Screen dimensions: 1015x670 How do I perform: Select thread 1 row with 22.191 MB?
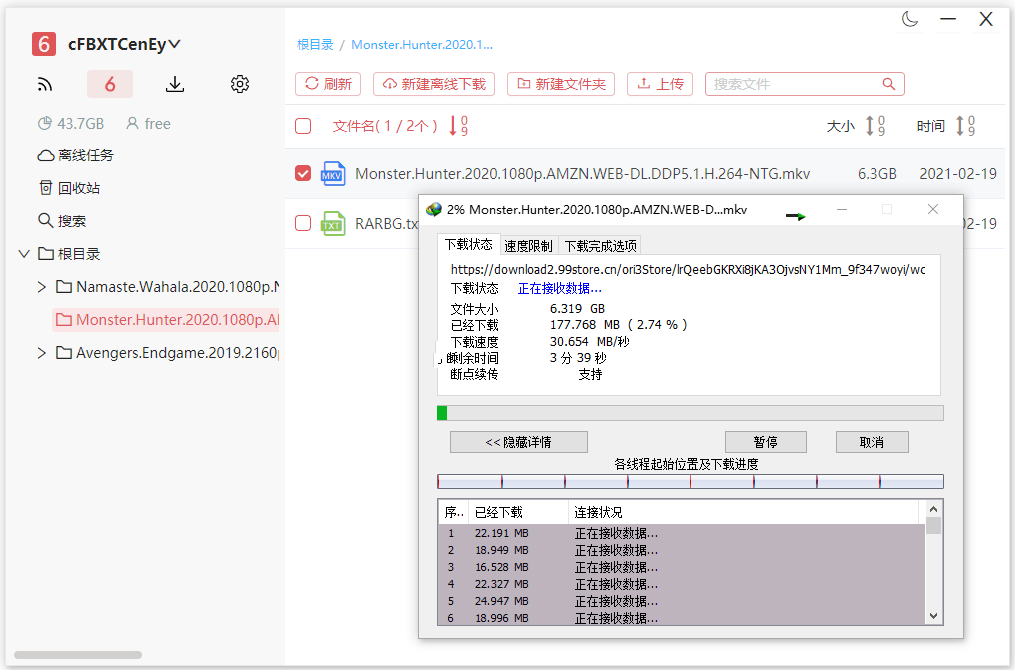coord(682,533)
